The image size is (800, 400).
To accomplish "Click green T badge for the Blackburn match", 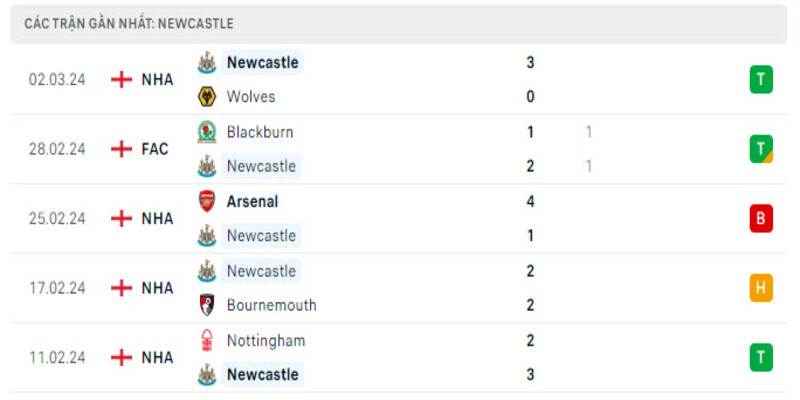I will 761,149.
